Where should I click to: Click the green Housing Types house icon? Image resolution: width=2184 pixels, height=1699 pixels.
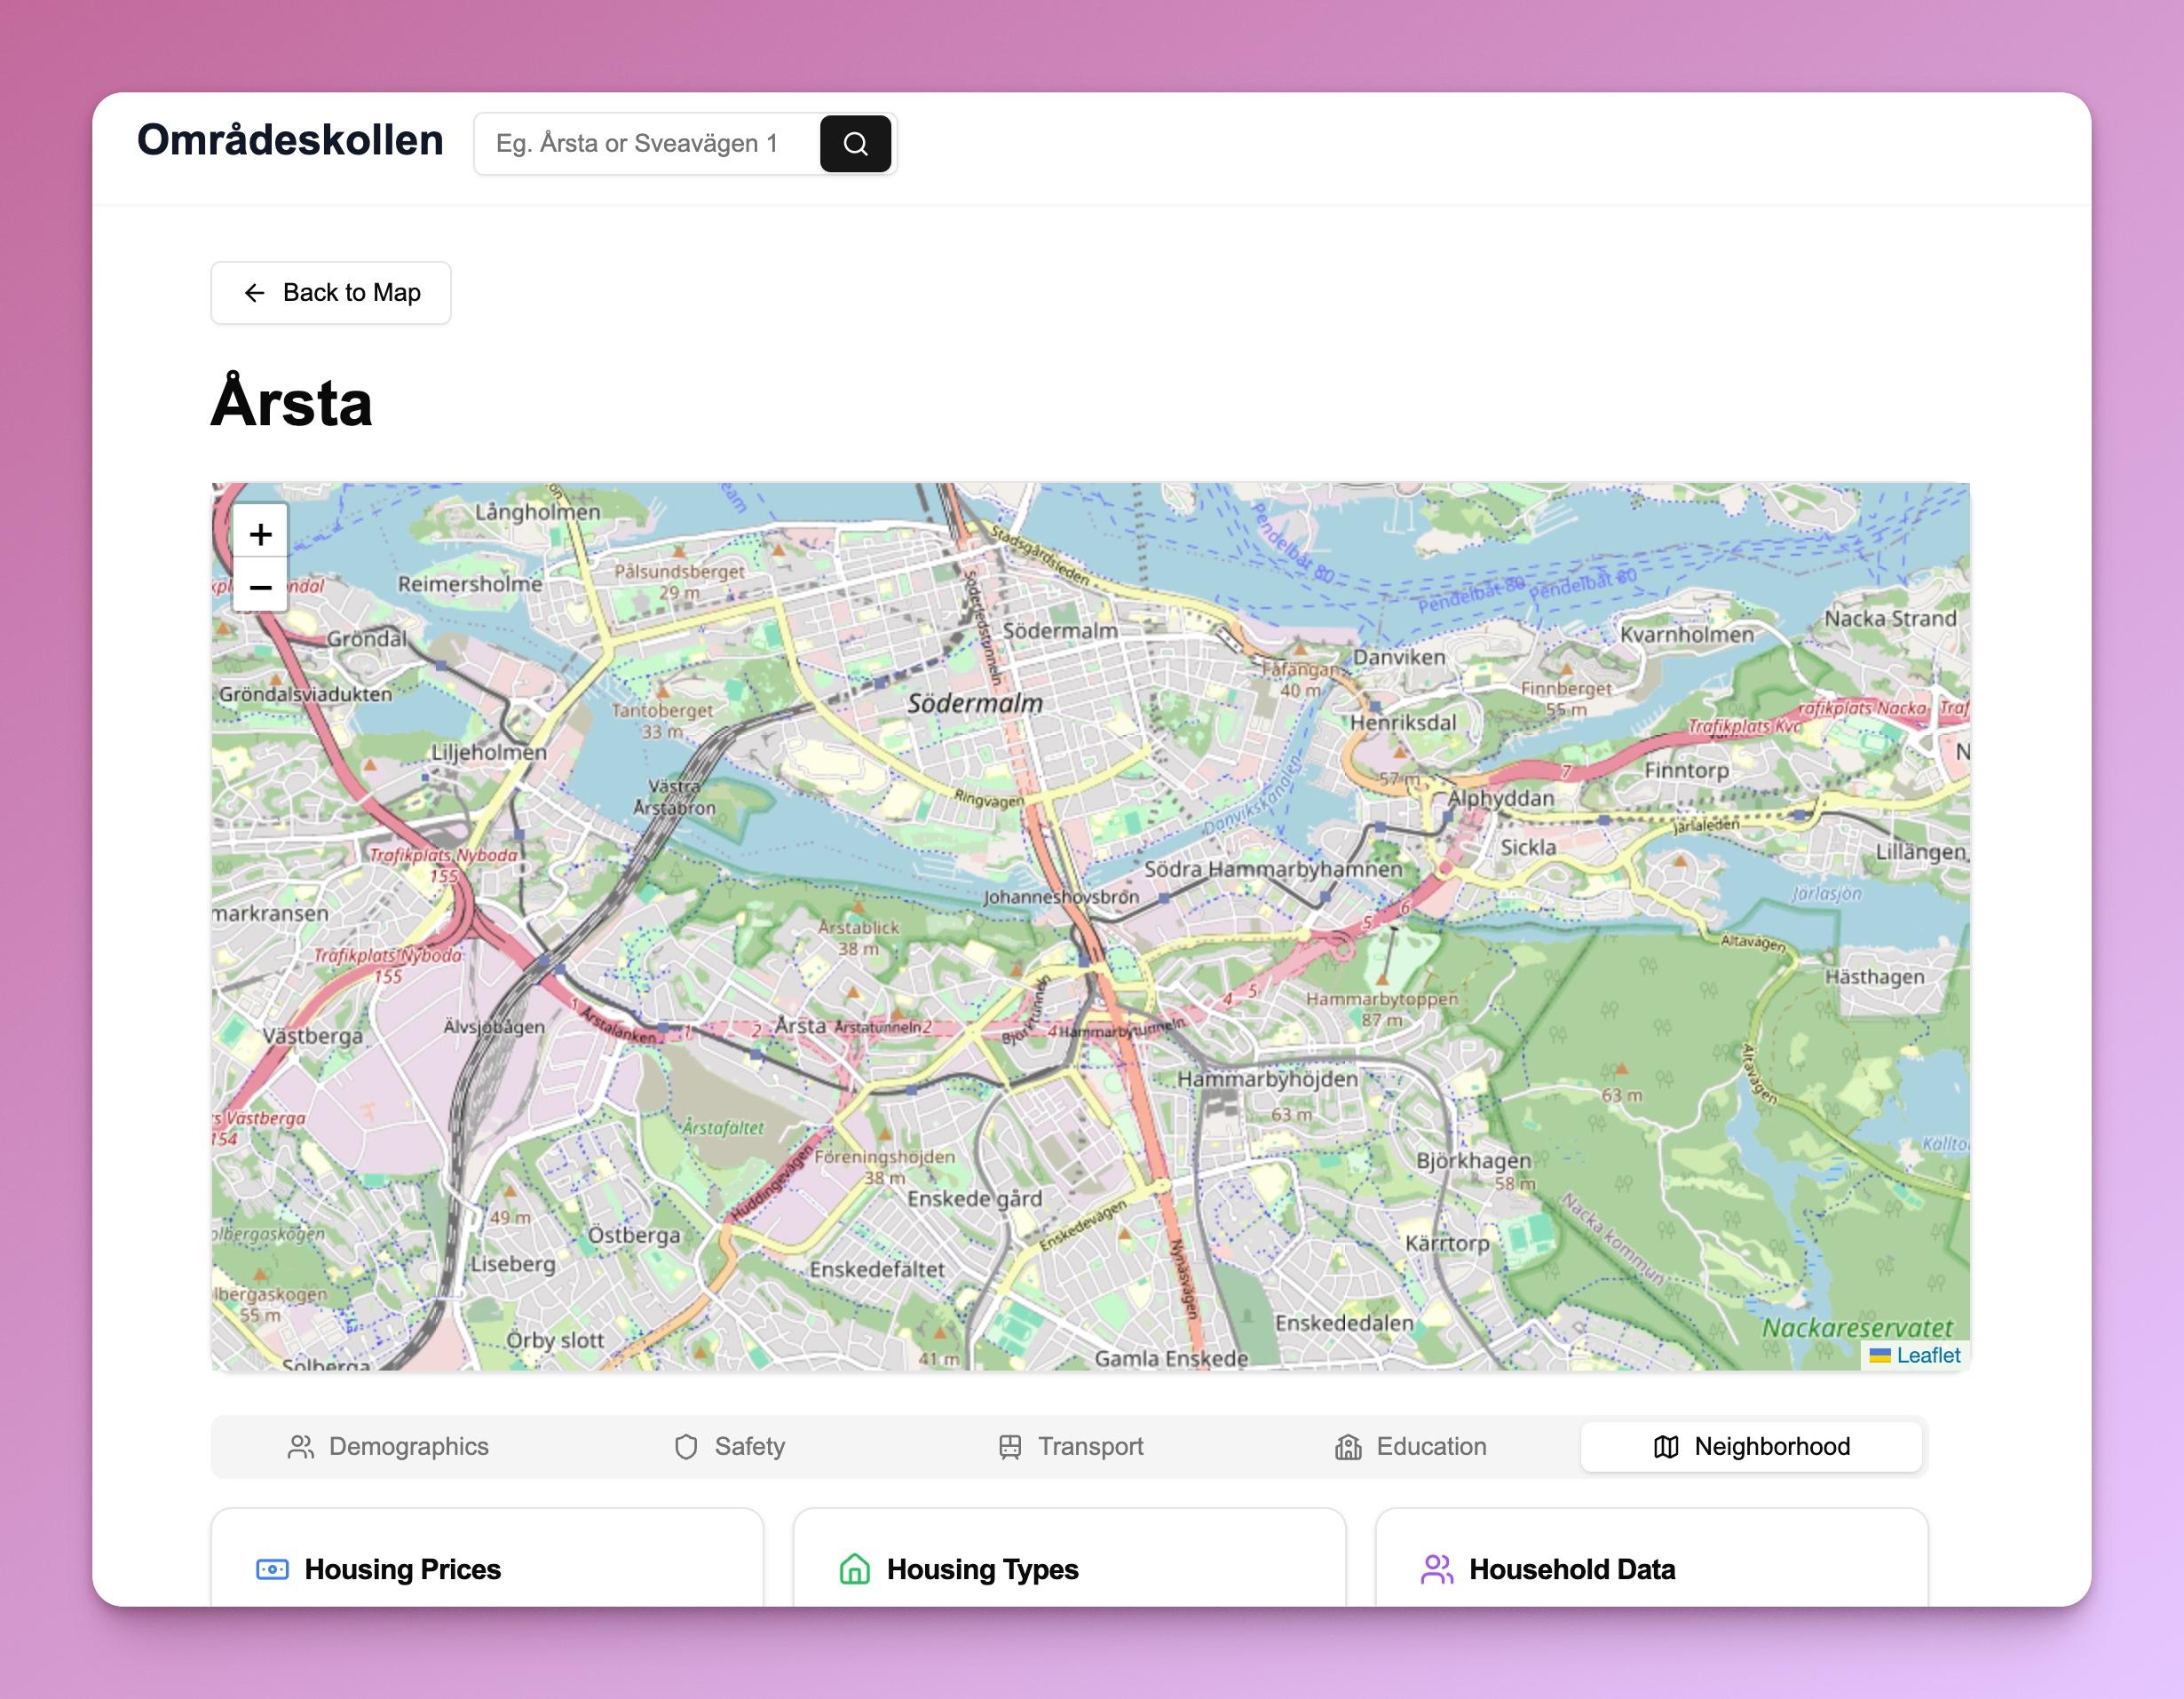854,1569
